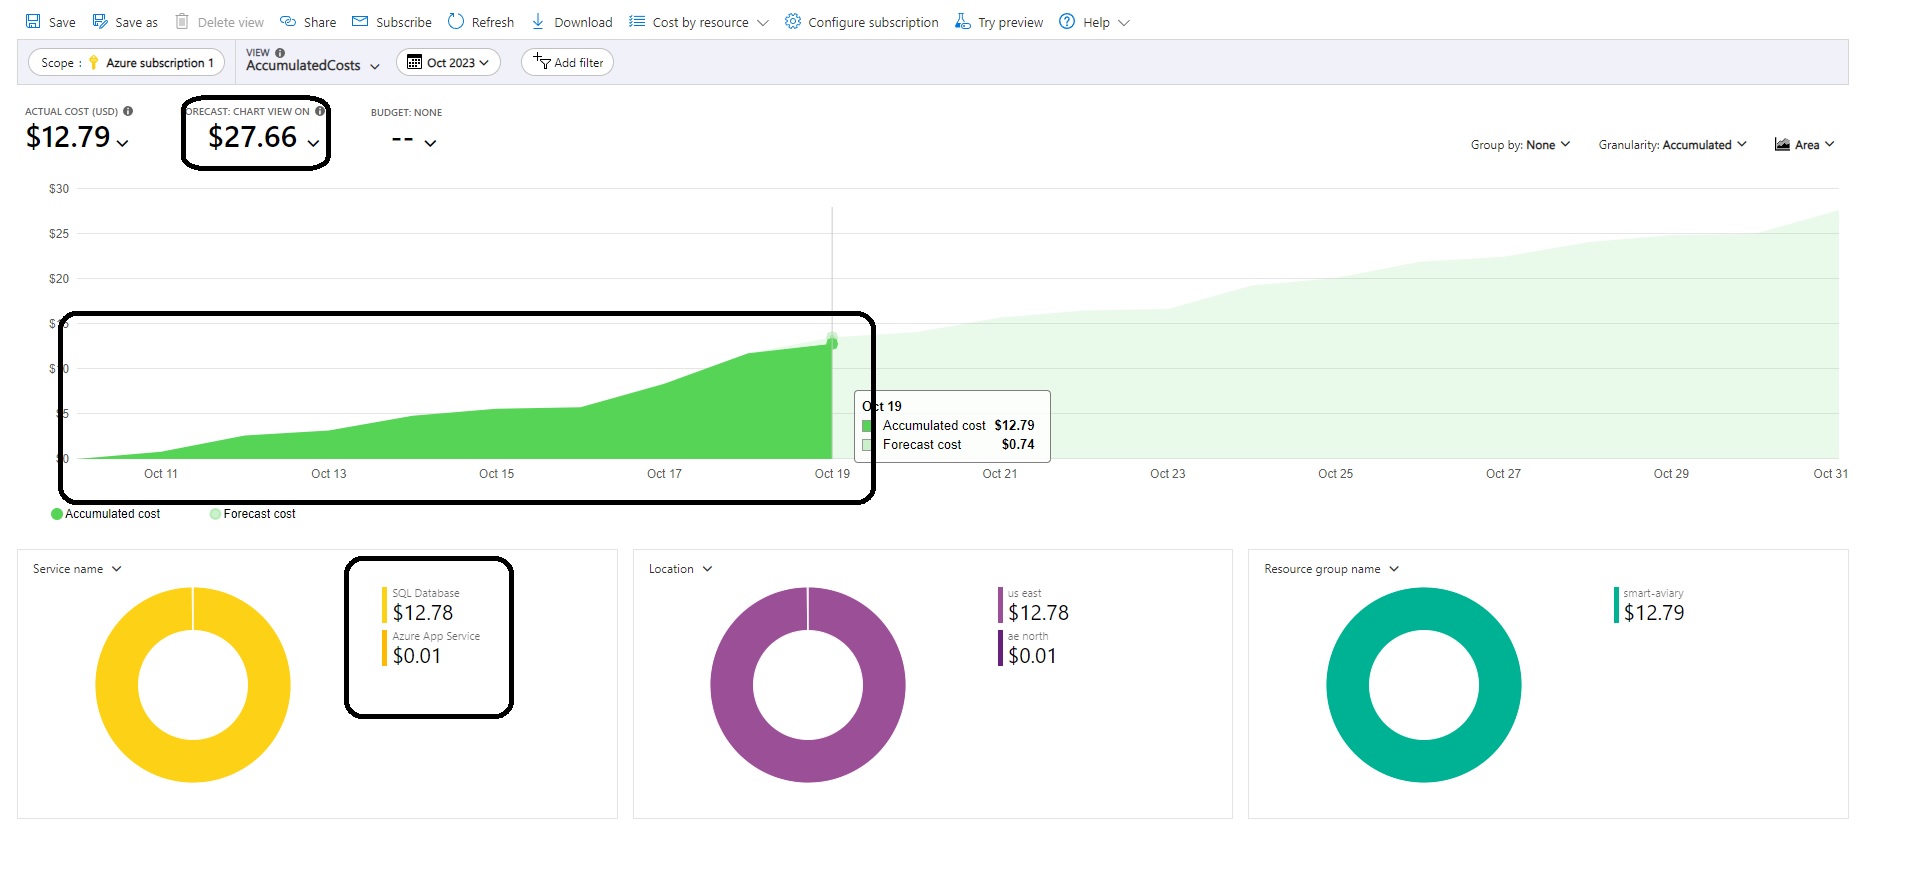Screen dimensions: 1910x896
Task: Click the Cost by resource list icon
Action: [637, 21]
